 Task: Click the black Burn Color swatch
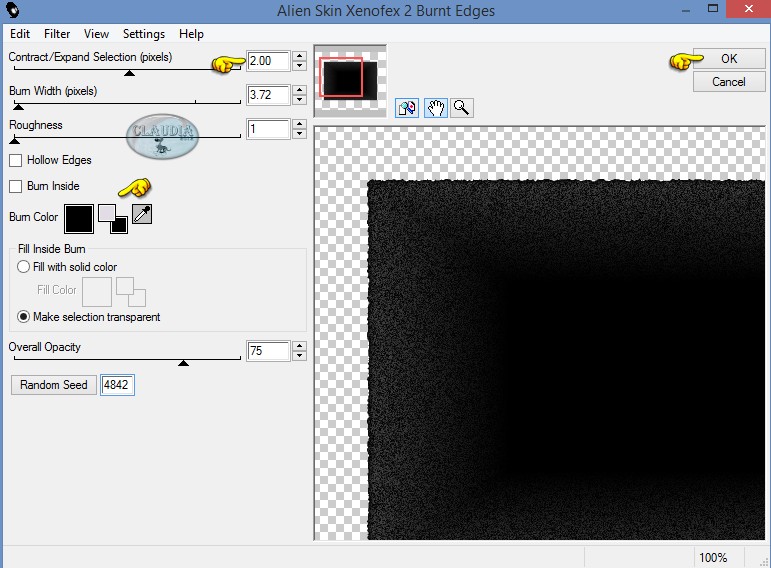click(79, 219)
